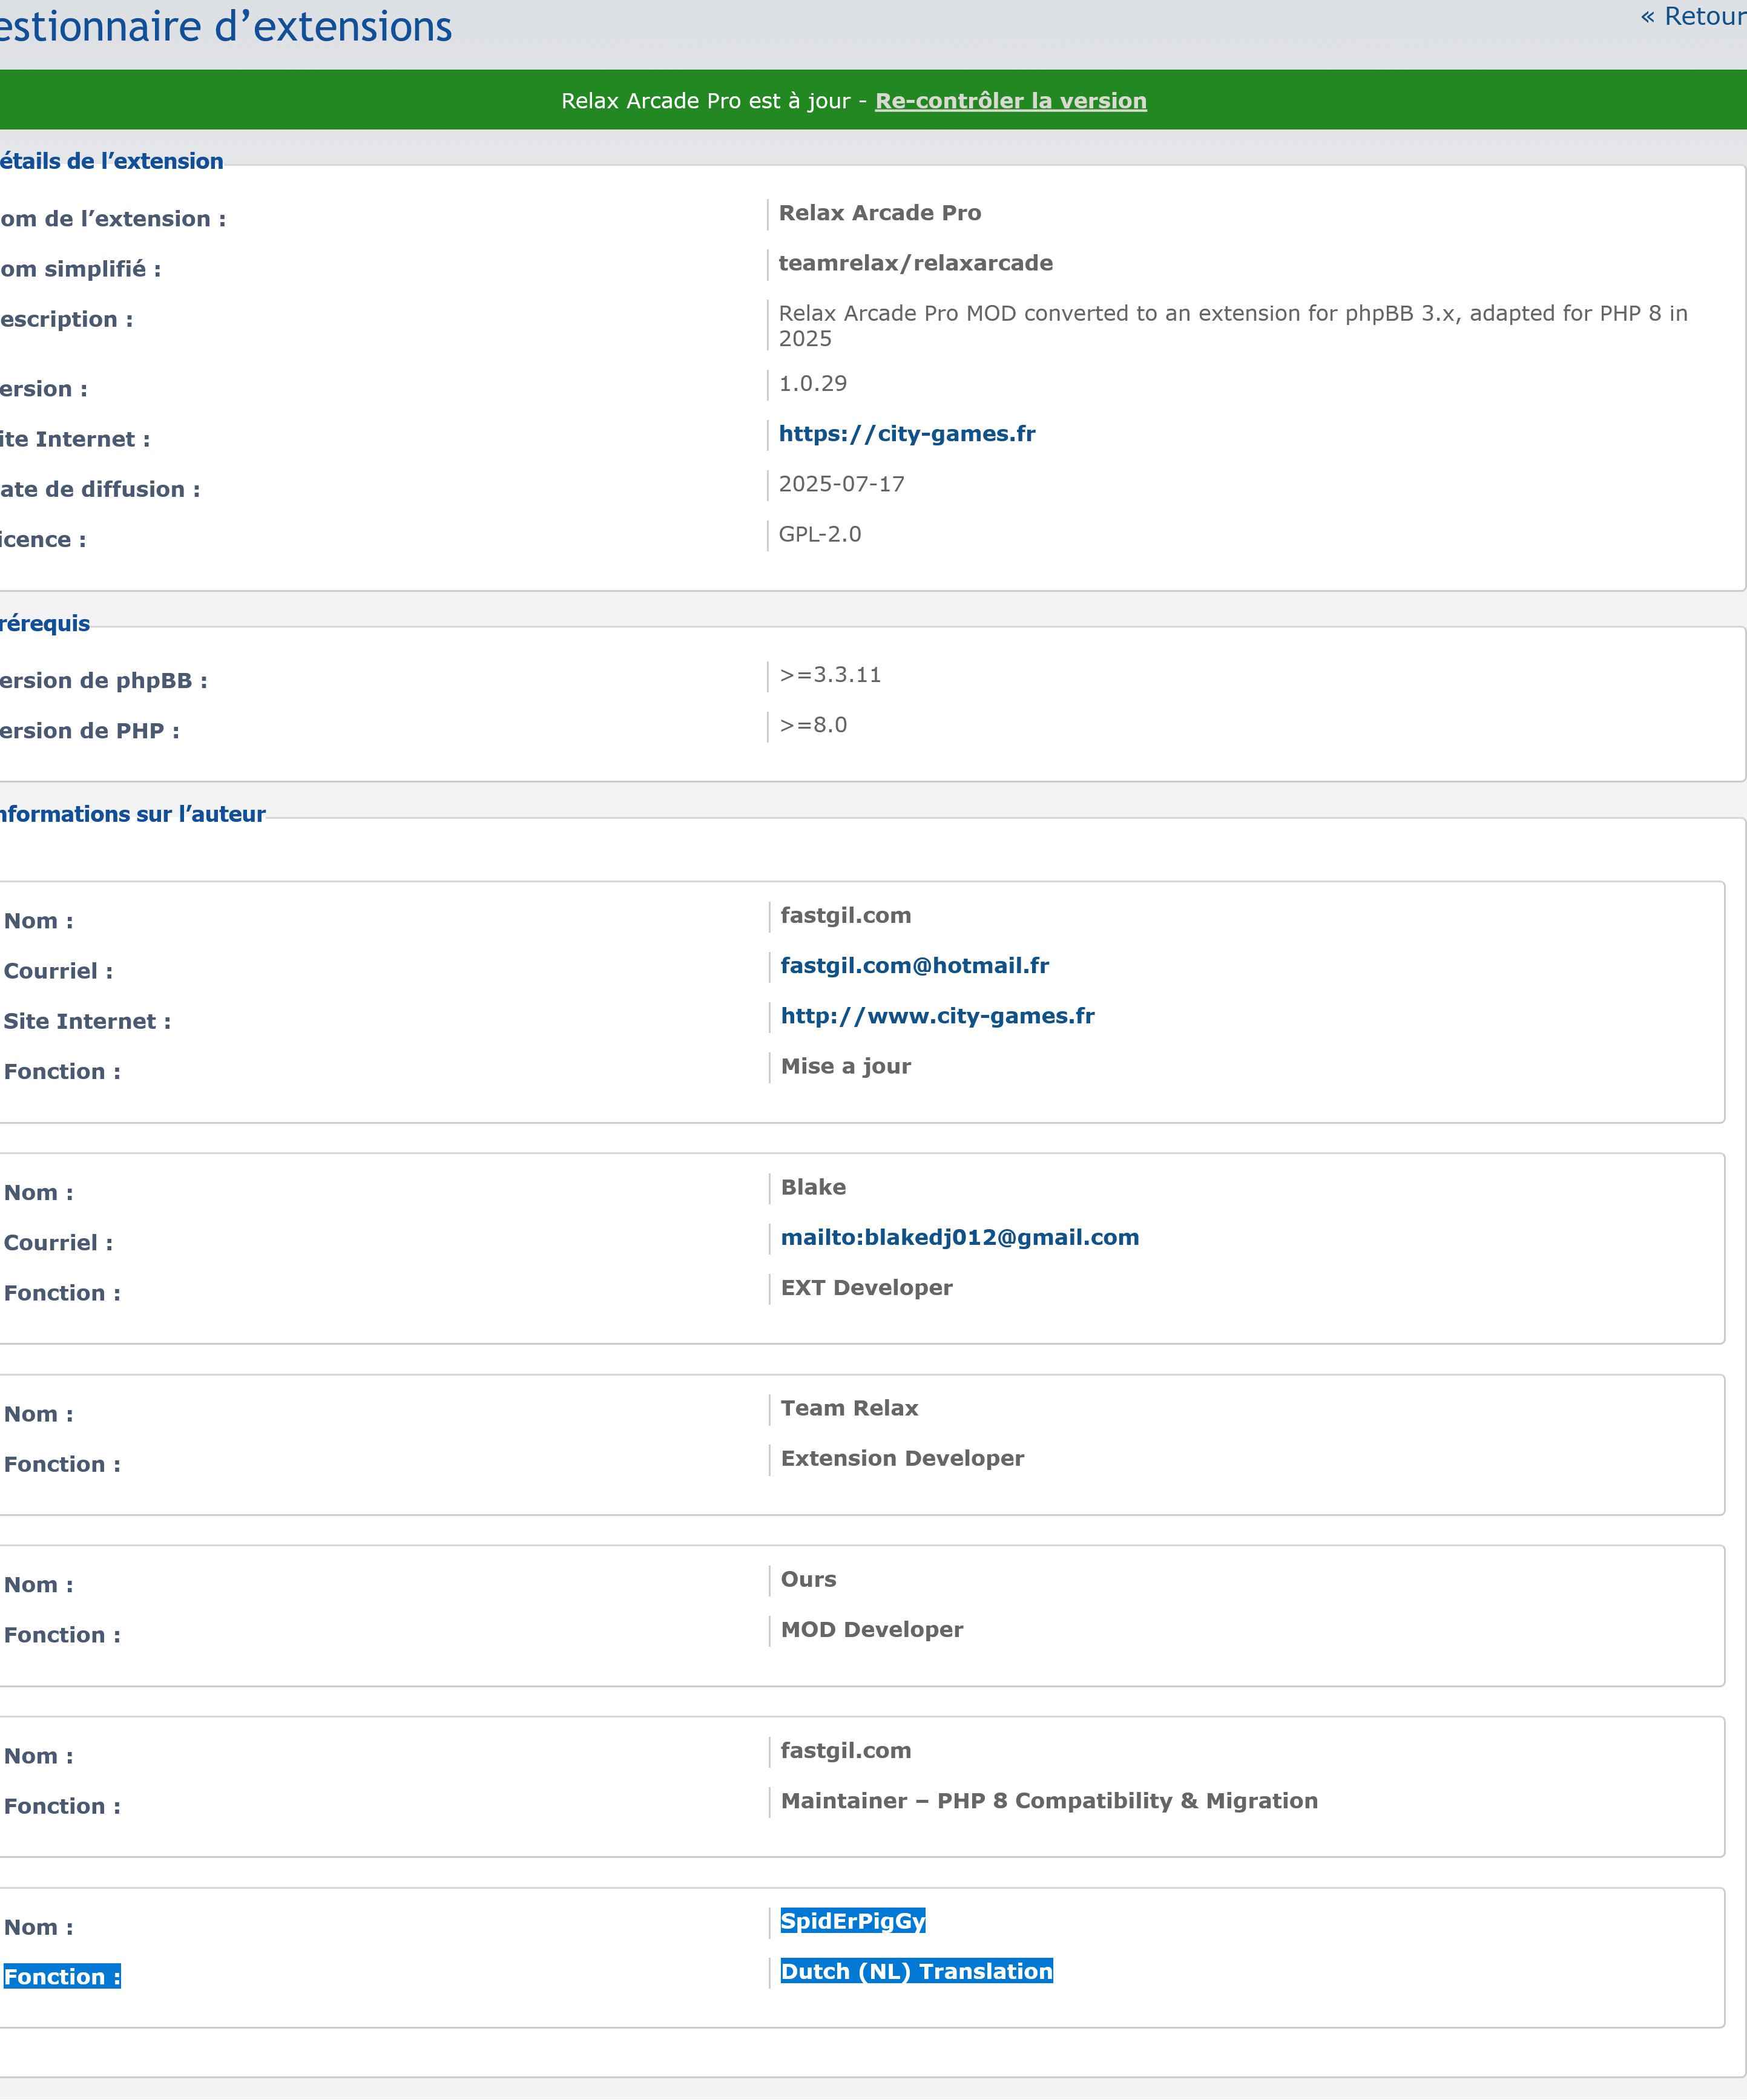
Task: Click the version number 1.0.29
Action: pos(812,384)
